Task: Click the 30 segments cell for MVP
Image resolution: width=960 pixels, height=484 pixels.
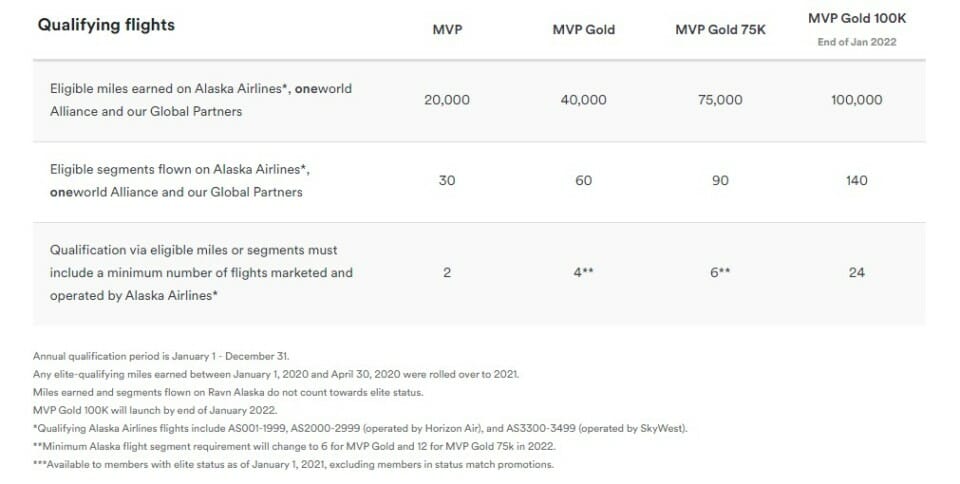Action: [x=447, y=181]
